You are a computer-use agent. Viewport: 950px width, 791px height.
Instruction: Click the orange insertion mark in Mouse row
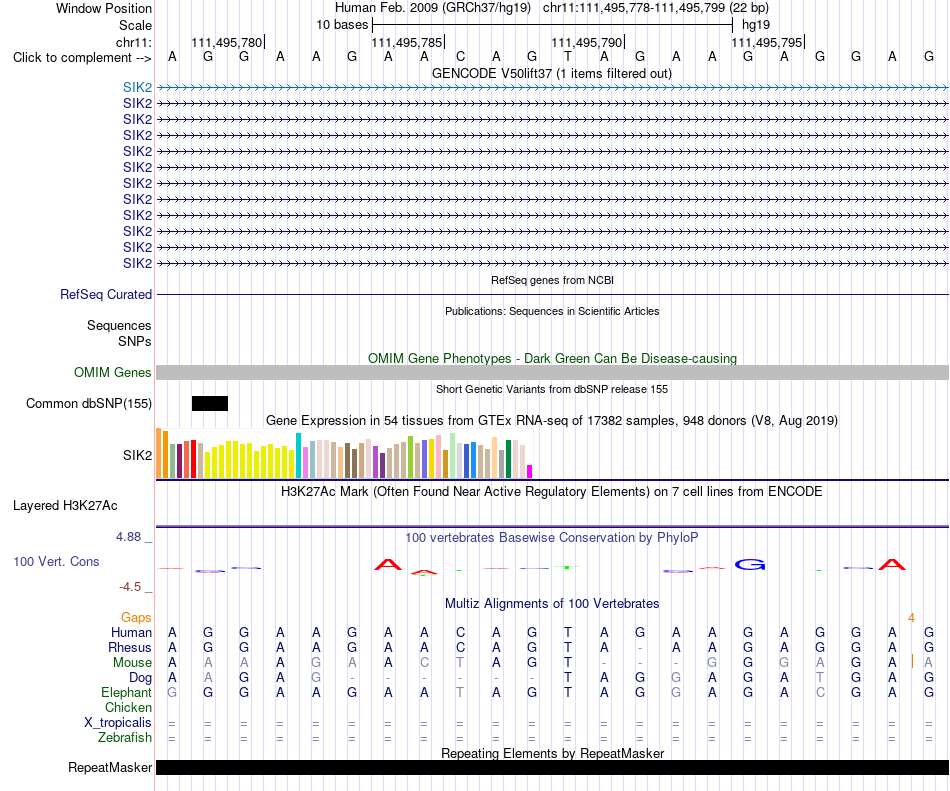912,661
